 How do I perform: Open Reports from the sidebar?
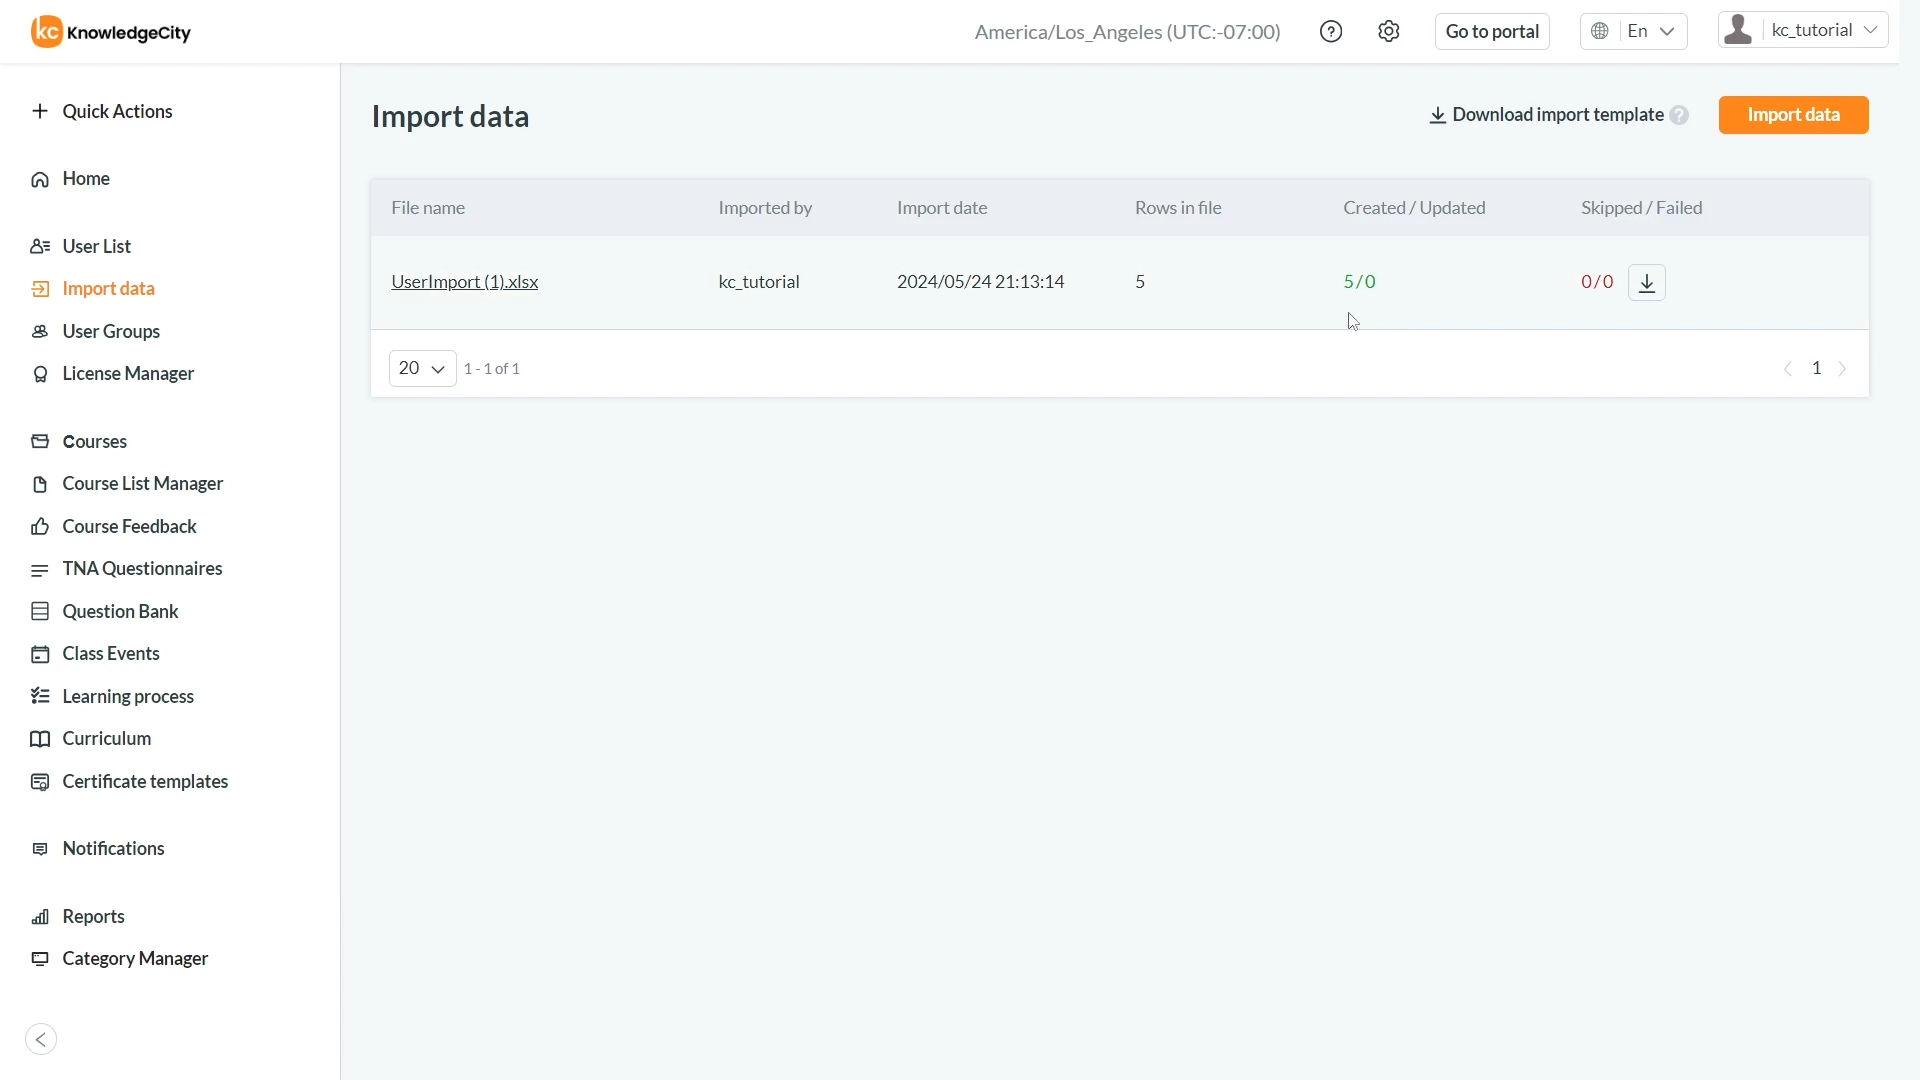93,917
